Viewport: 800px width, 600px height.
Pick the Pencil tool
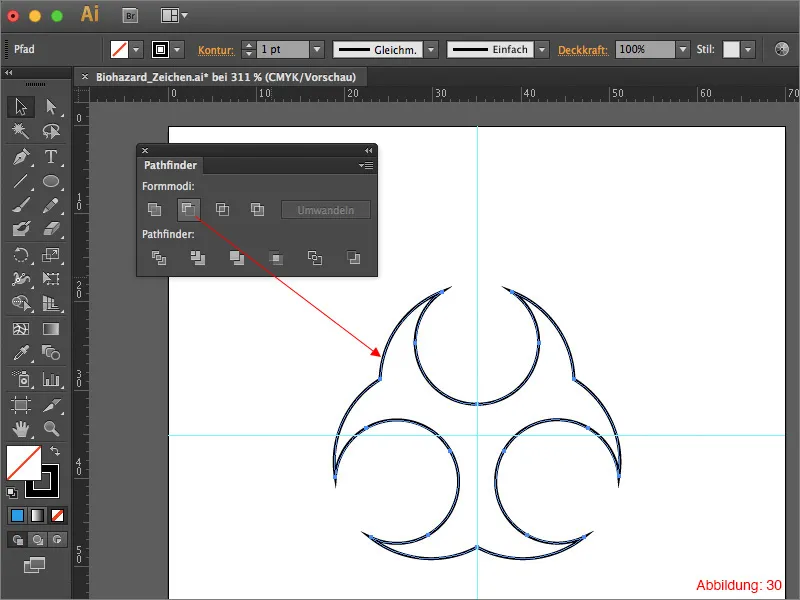[x=51, y=205]
